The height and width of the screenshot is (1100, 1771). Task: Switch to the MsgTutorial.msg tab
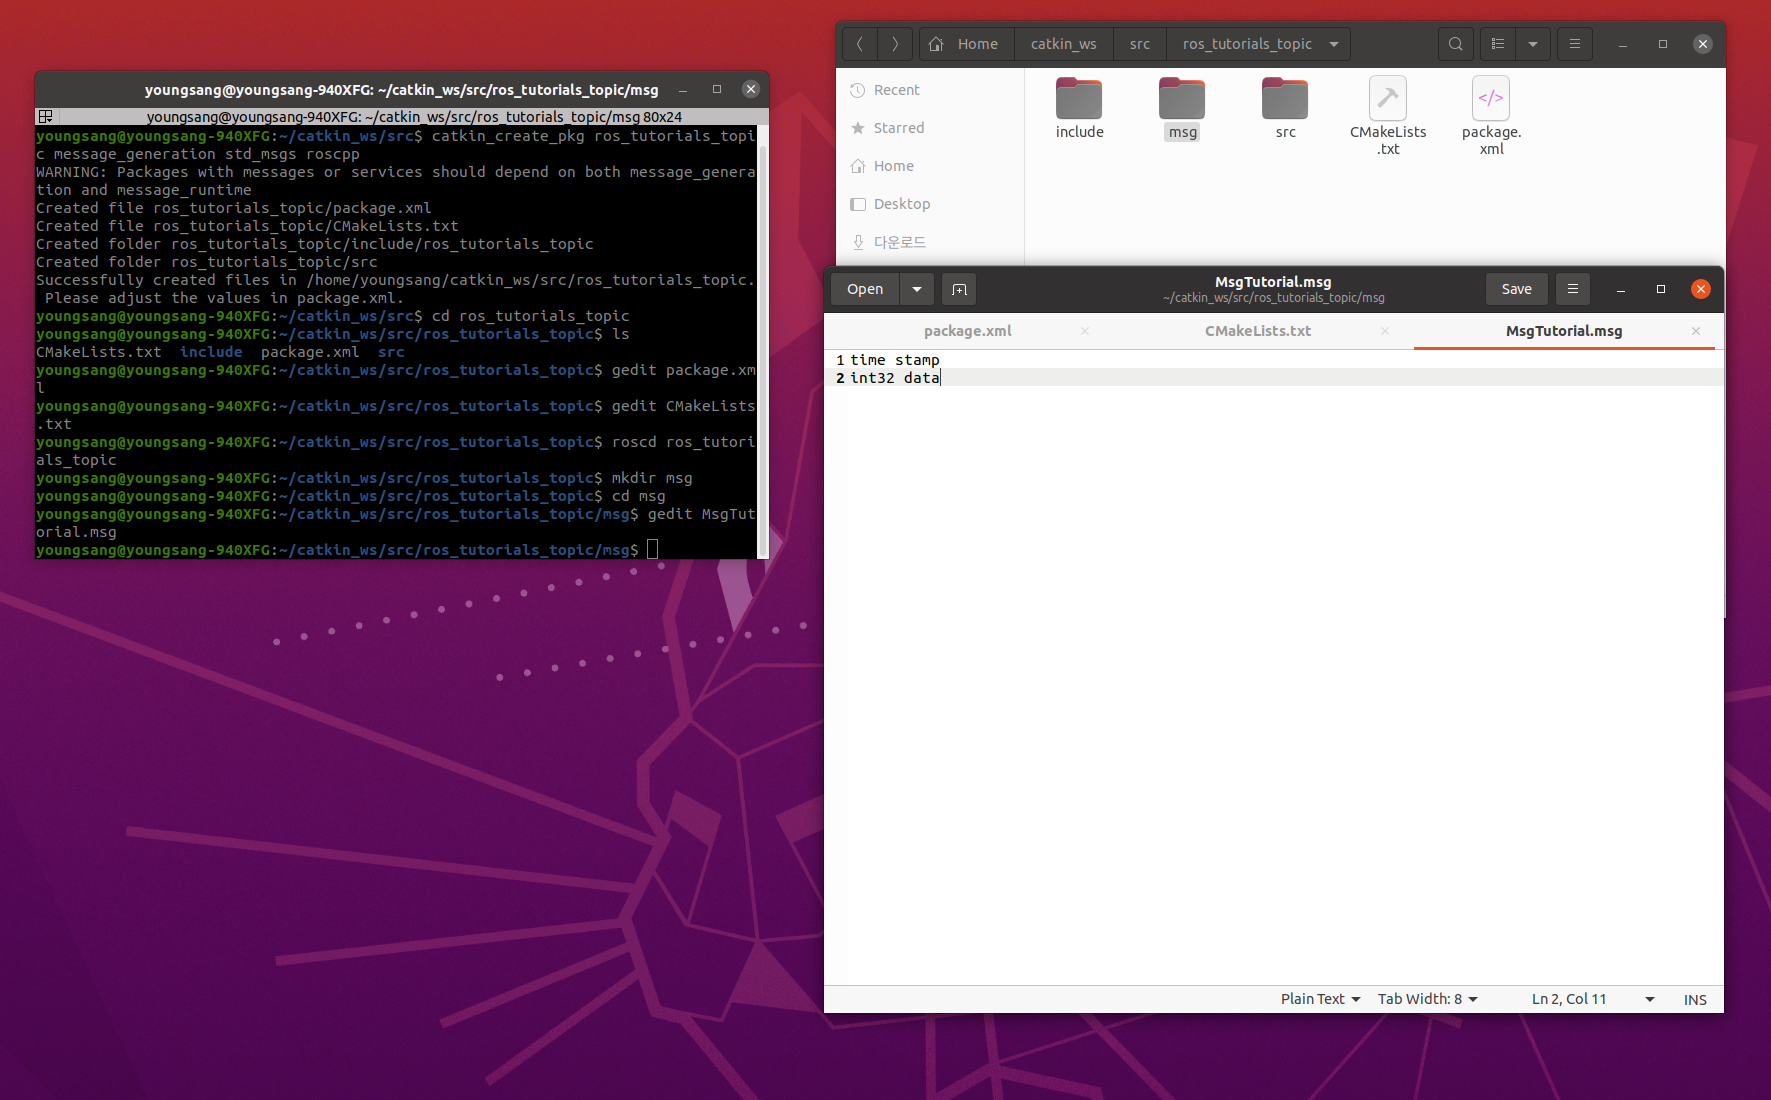coord(1564,331)
